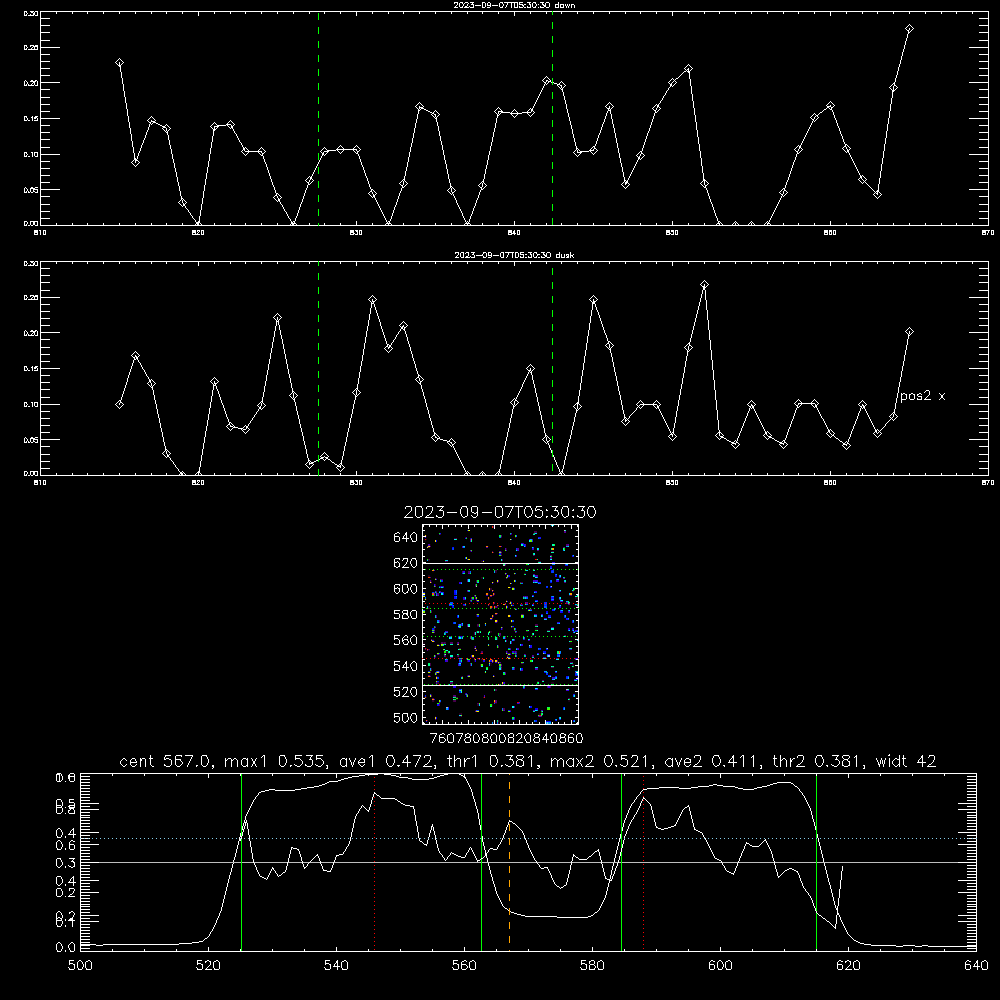This screenshot has width=1000, height=1000.
Task: Click the dusk plot title text
Action: (514, 255)
